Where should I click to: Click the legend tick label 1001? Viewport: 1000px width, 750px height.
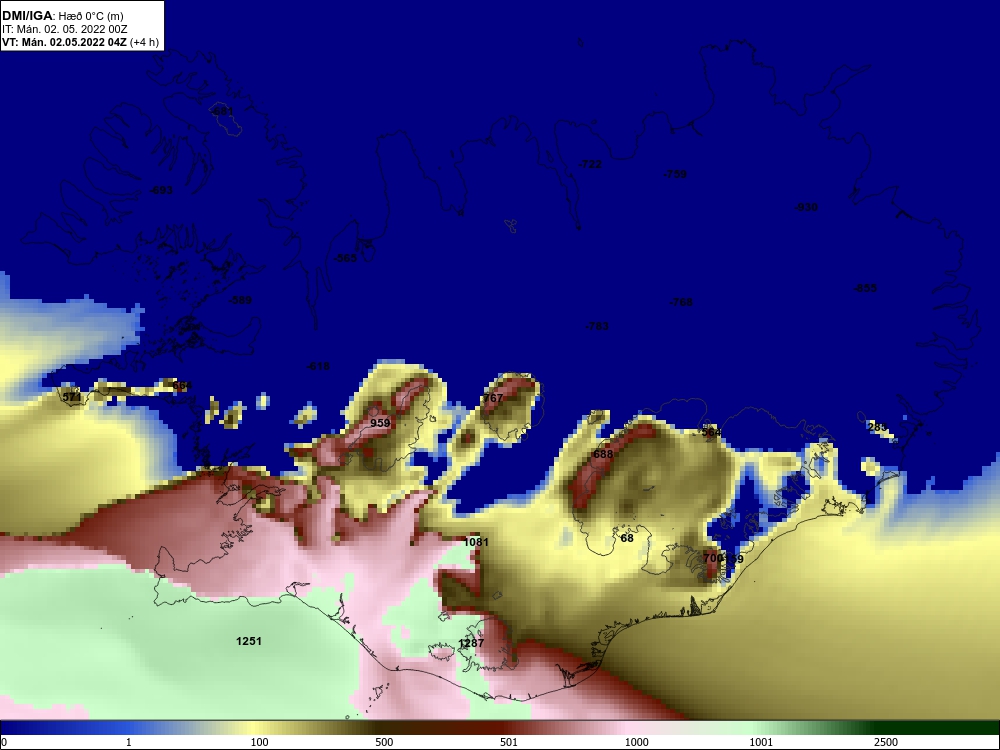(761, 742)
